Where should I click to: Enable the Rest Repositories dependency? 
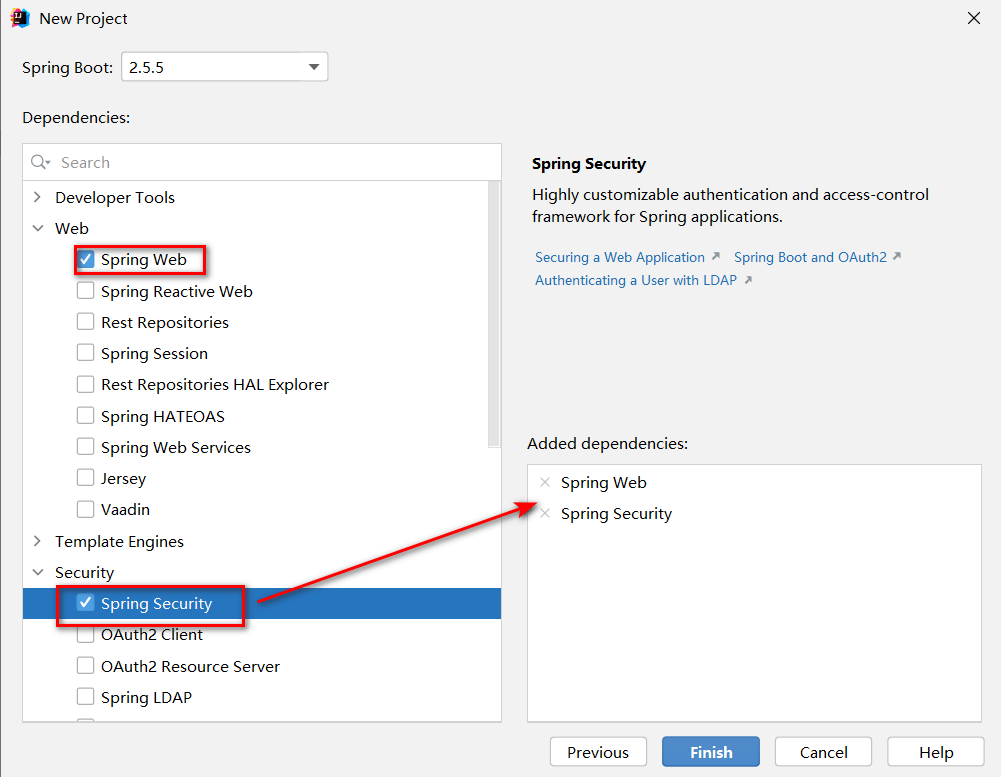click(86, 322)
